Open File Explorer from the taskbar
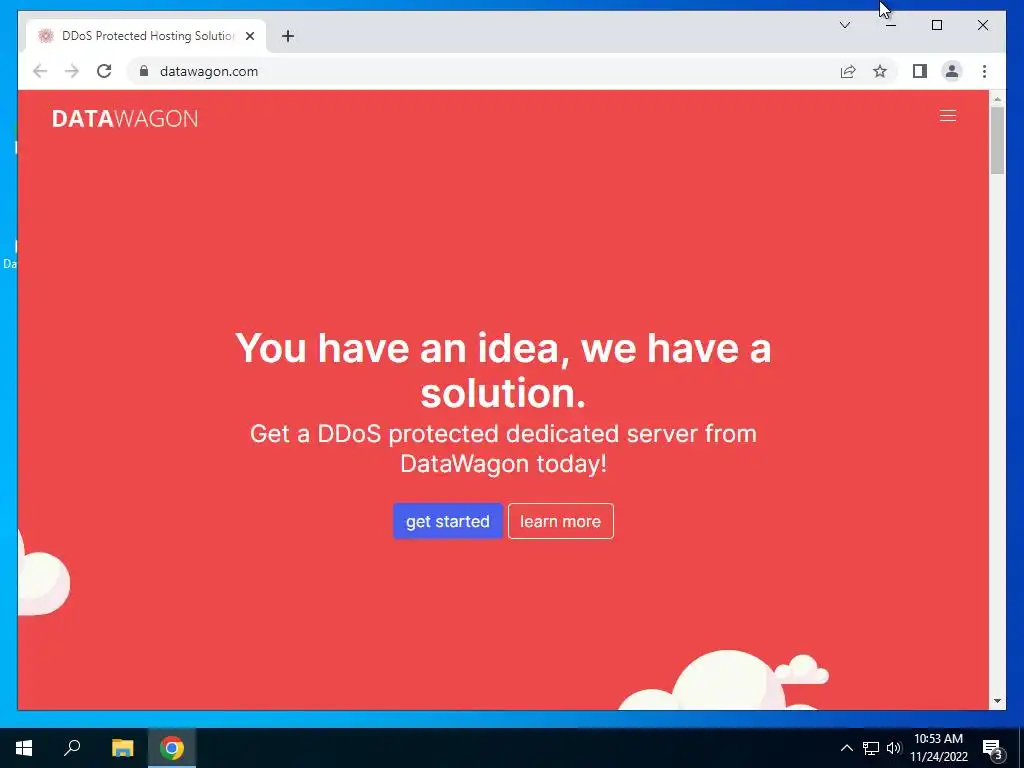Viewport: 1024px width, 768px height. (122, 748)
